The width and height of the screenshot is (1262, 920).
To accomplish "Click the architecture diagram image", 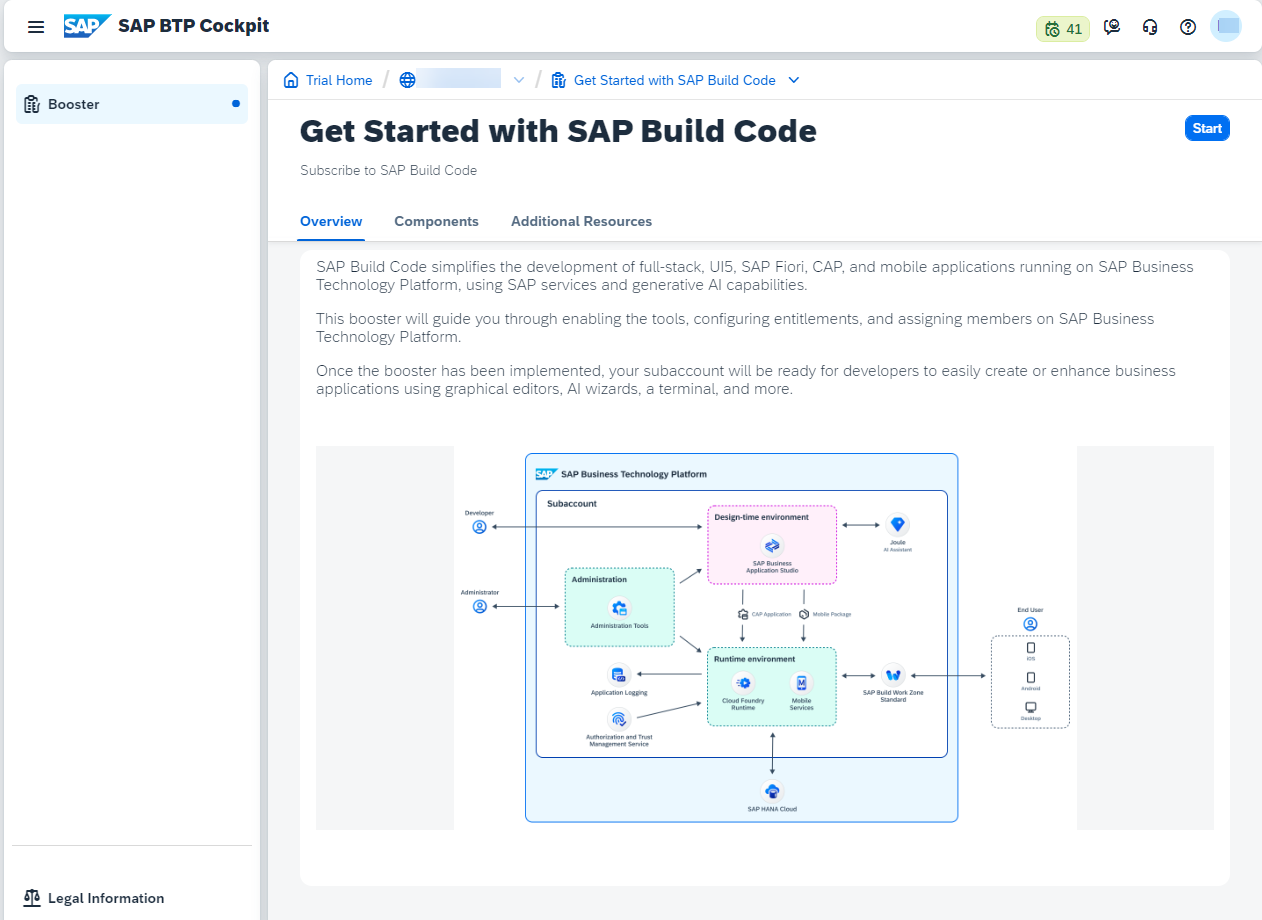I will (765, 638).
